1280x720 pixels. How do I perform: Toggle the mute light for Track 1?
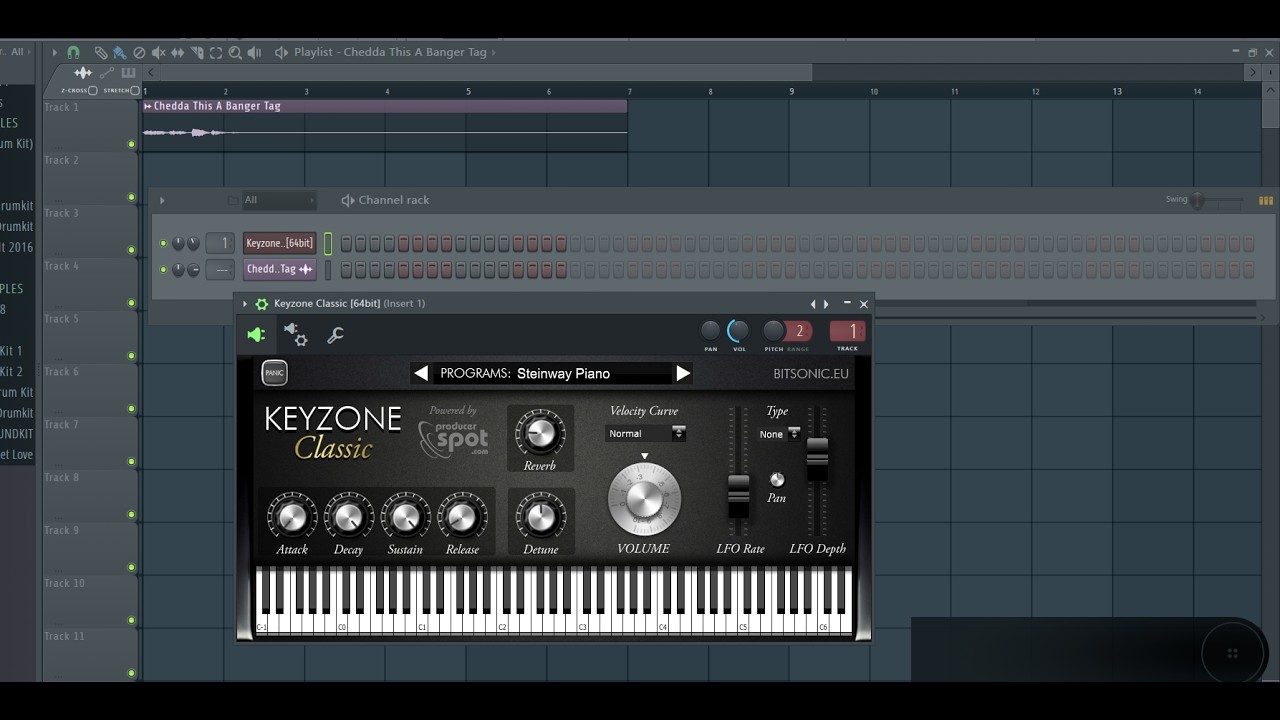pyautogui.click(x=131, y=144)
